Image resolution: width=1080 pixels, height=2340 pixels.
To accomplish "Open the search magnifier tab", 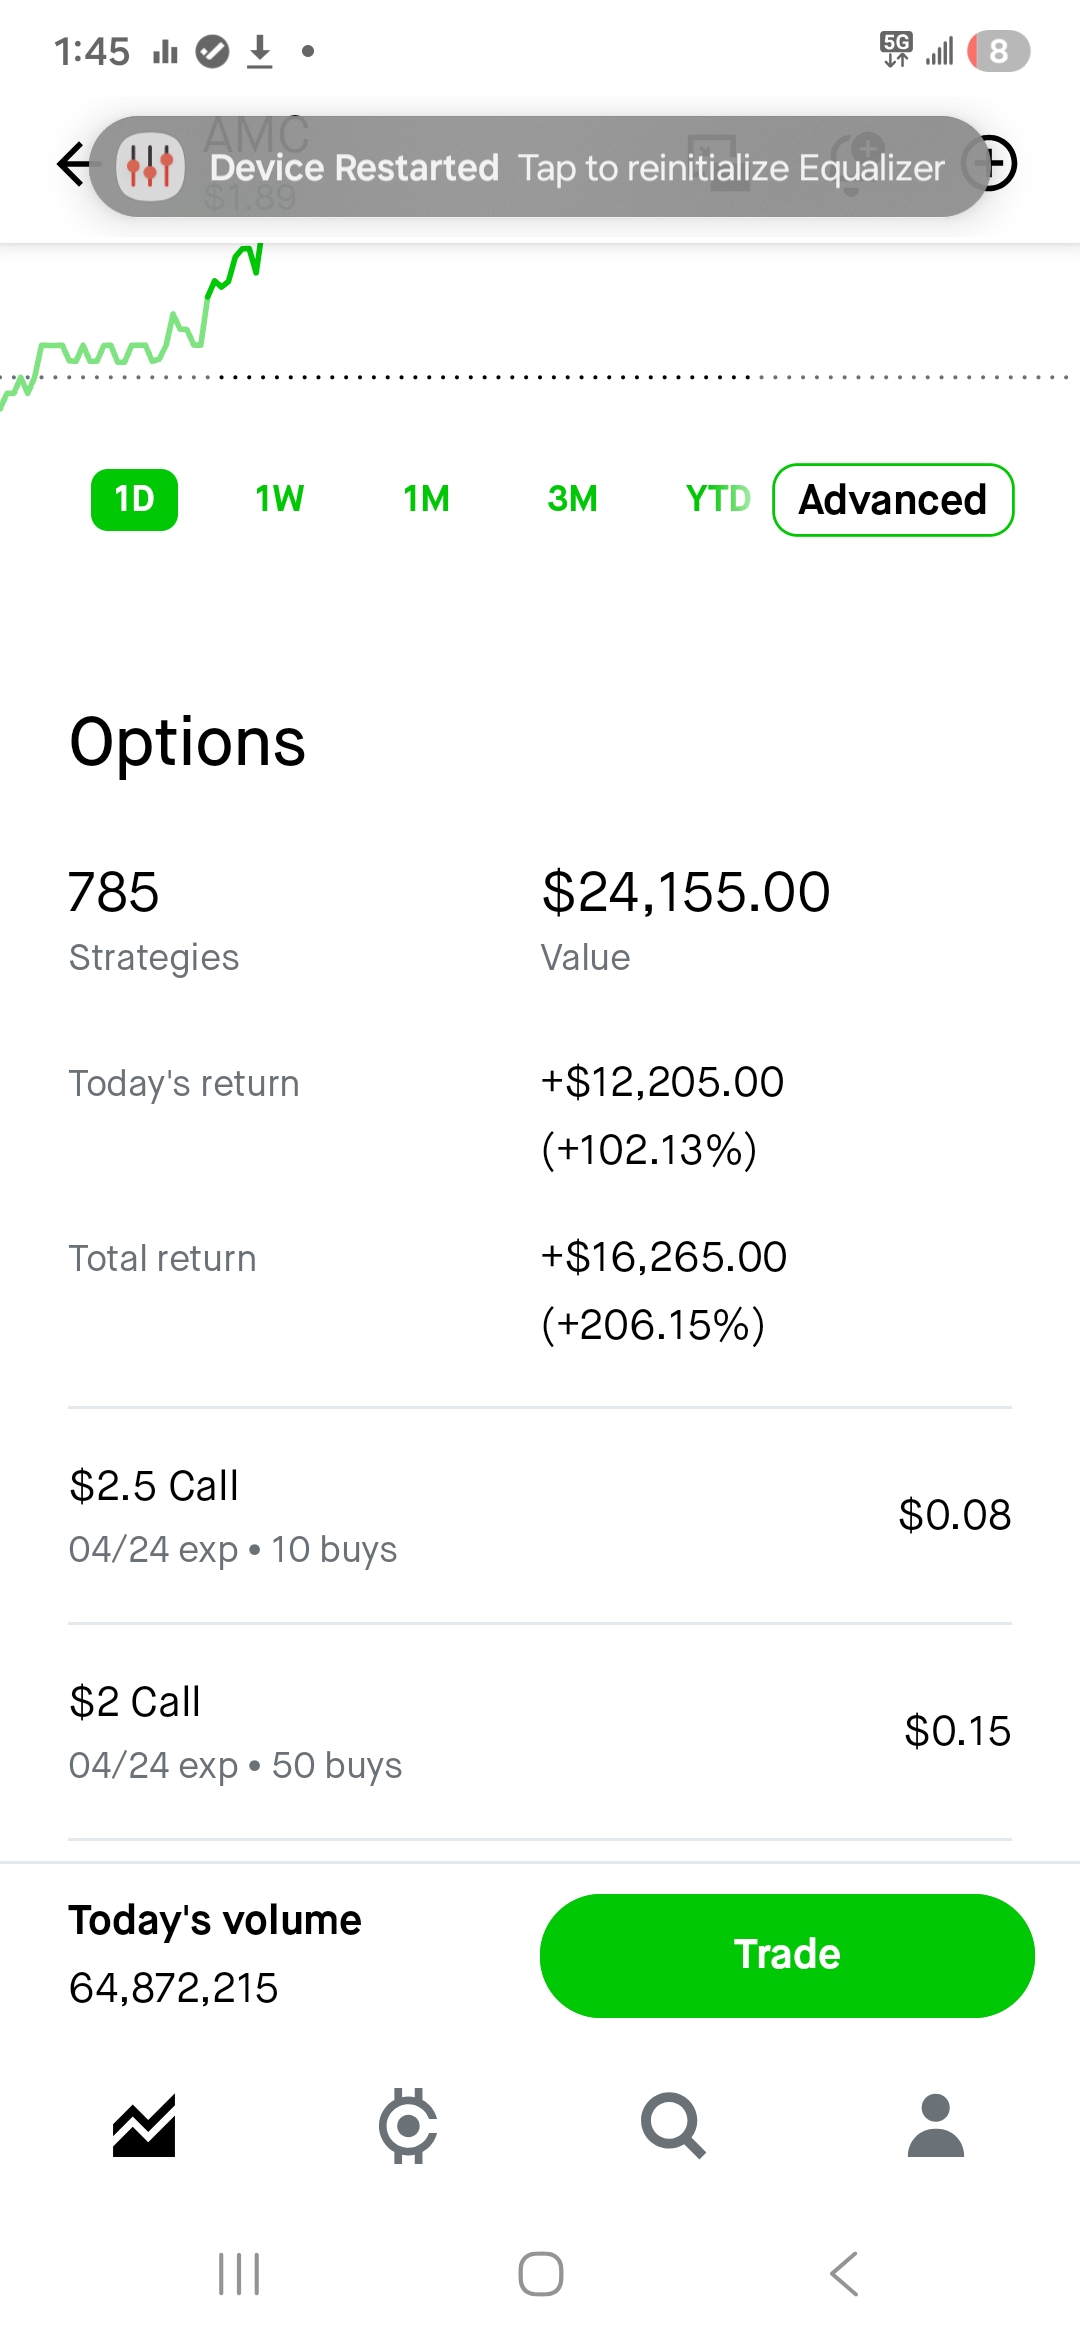I will point(673,2125).
